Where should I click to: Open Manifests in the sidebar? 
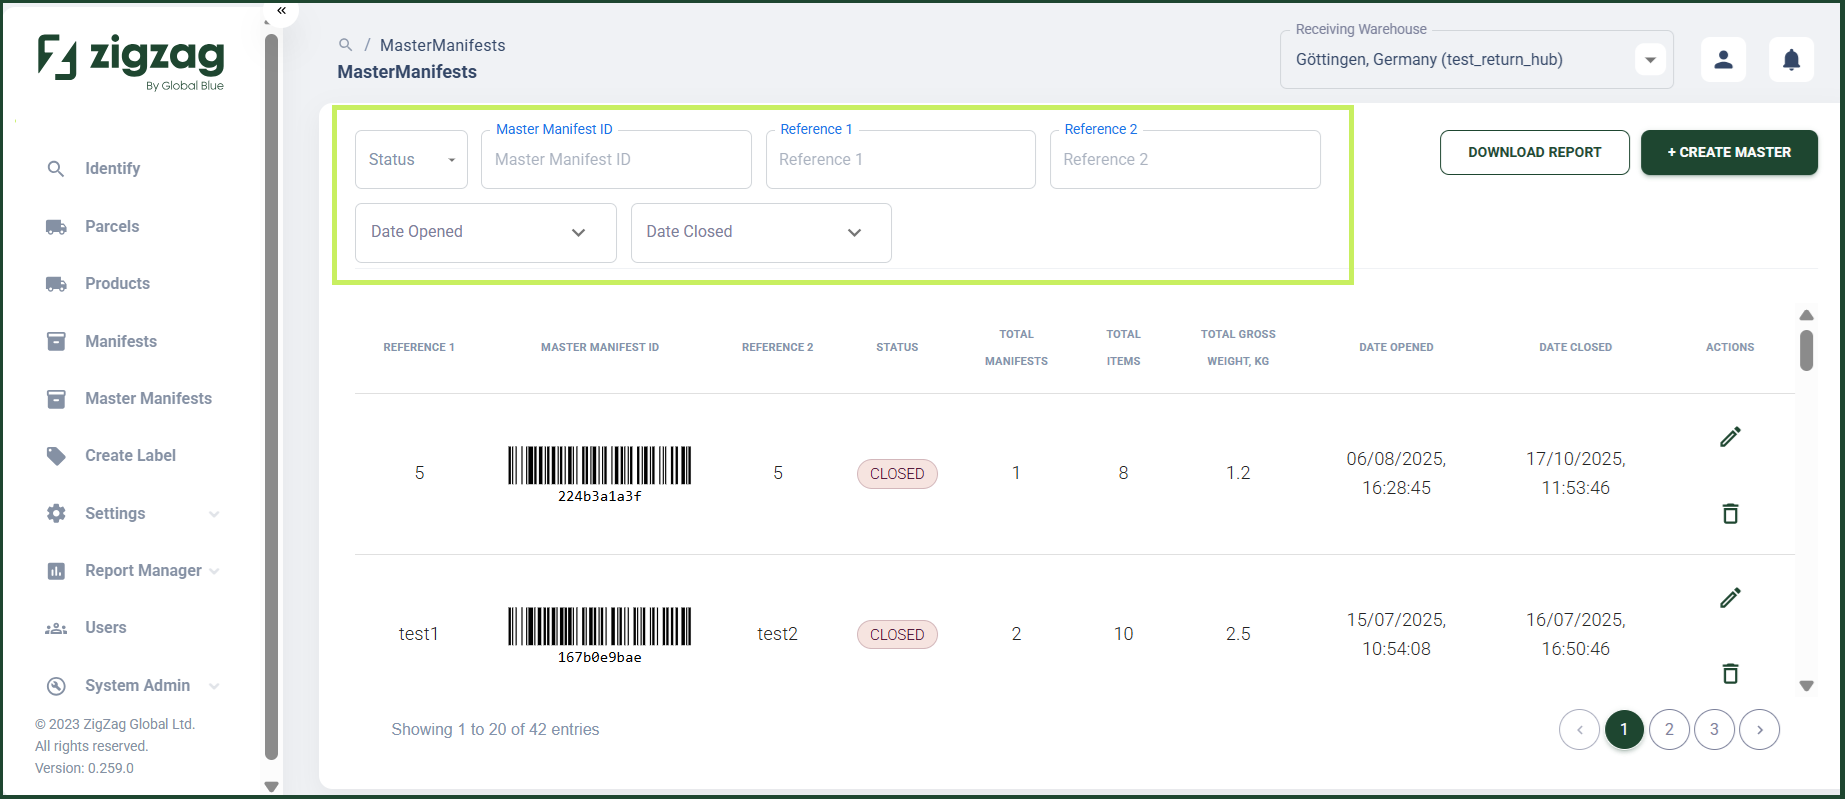[x=121, y=341]
